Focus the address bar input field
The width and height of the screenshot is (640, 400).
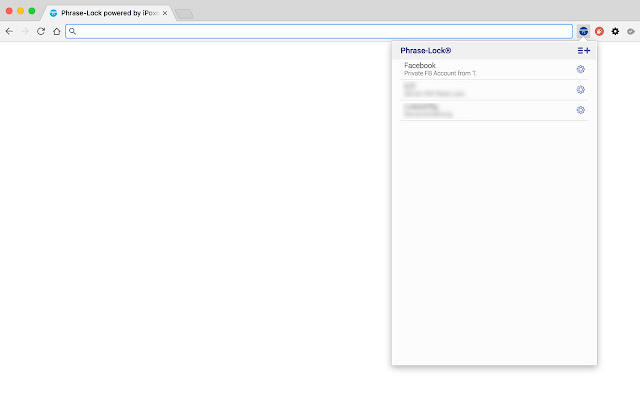[319, 31]
